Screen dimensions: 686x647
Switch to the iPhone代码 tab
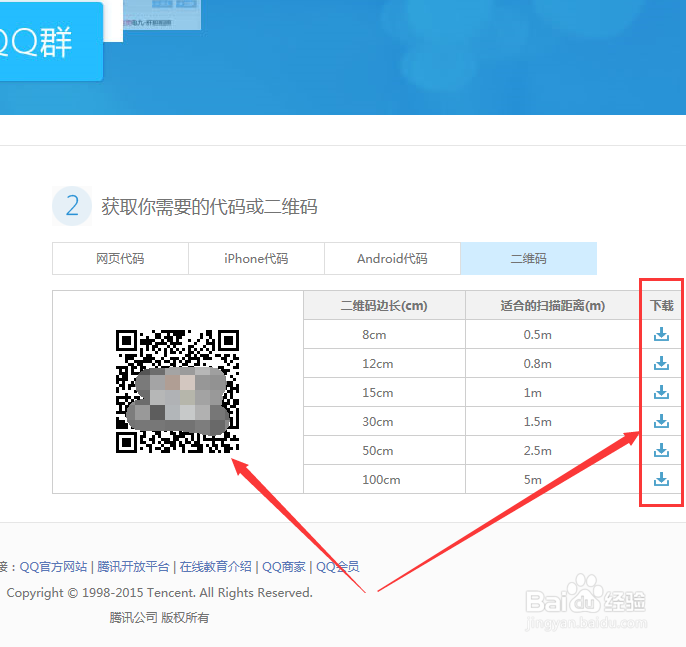[256, 259]
